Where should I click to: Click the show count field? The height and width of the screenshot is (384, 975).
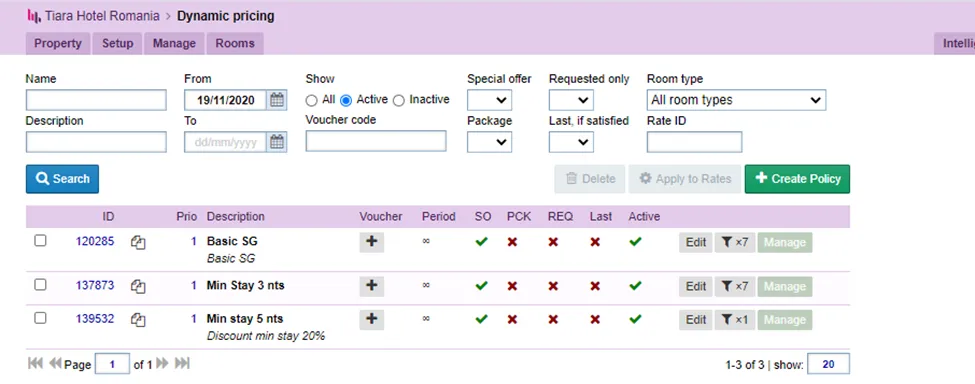(x=828, y=364)
